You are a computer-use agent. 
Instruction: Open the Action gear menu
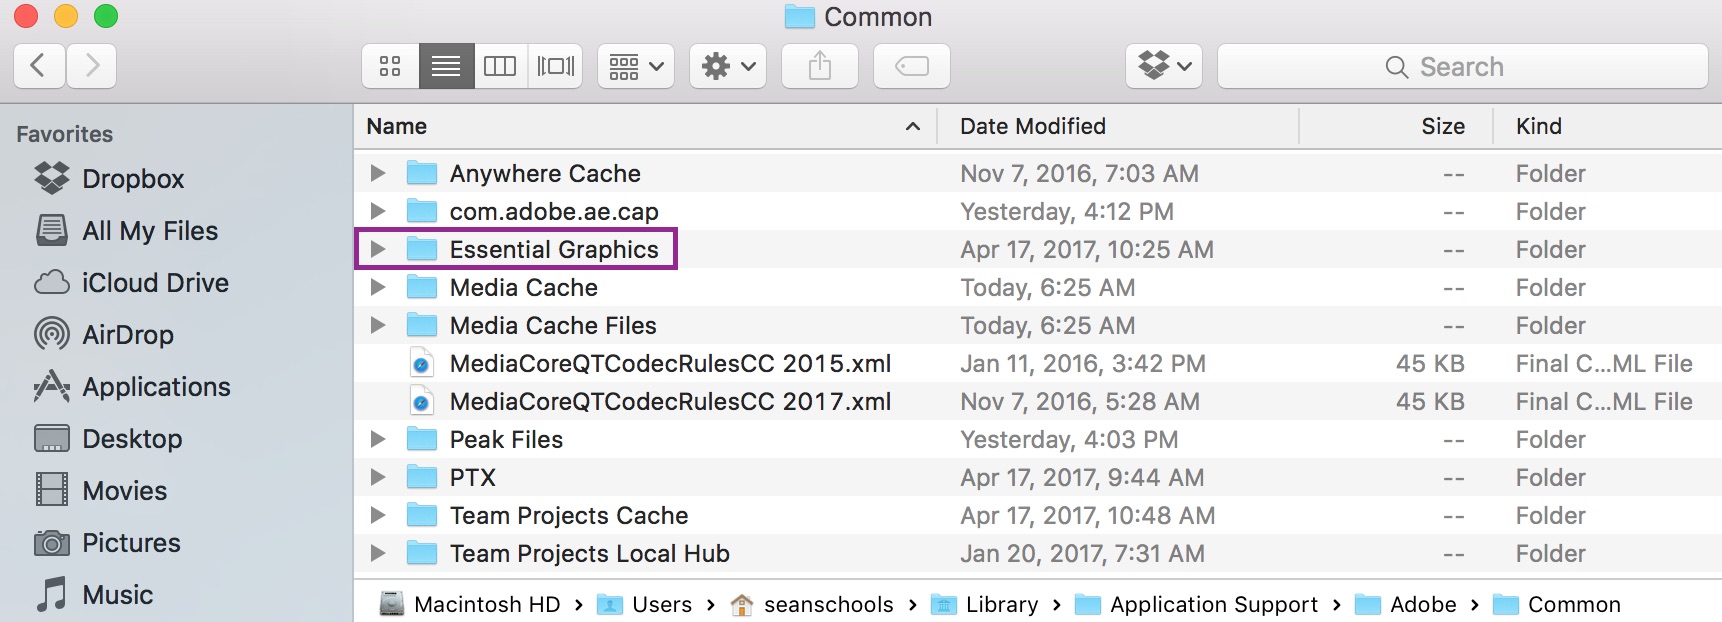click(x=728, y=66)
